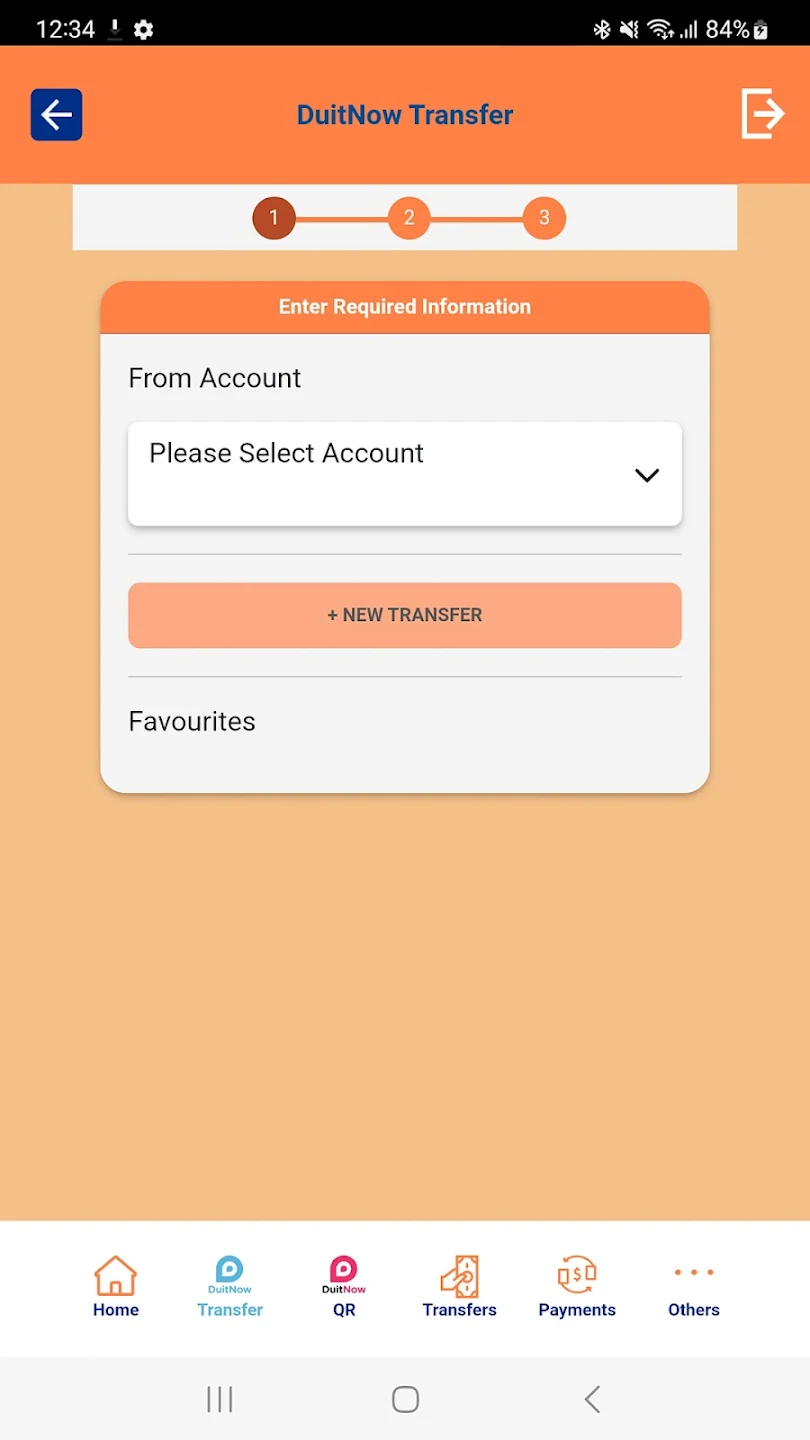Tap Android home navigation button
Screen dimensions: 810x1440
tap(405, 1399)
